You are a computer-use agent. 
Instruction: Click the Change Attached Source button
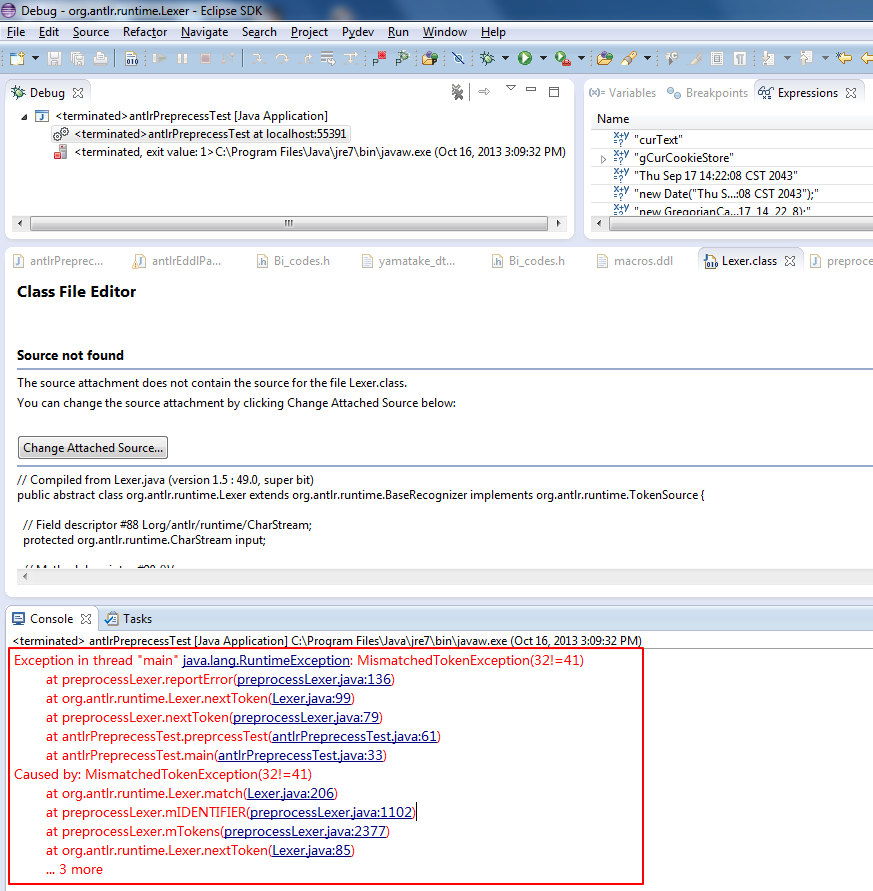pyautogui.click(x=93, y=448)
